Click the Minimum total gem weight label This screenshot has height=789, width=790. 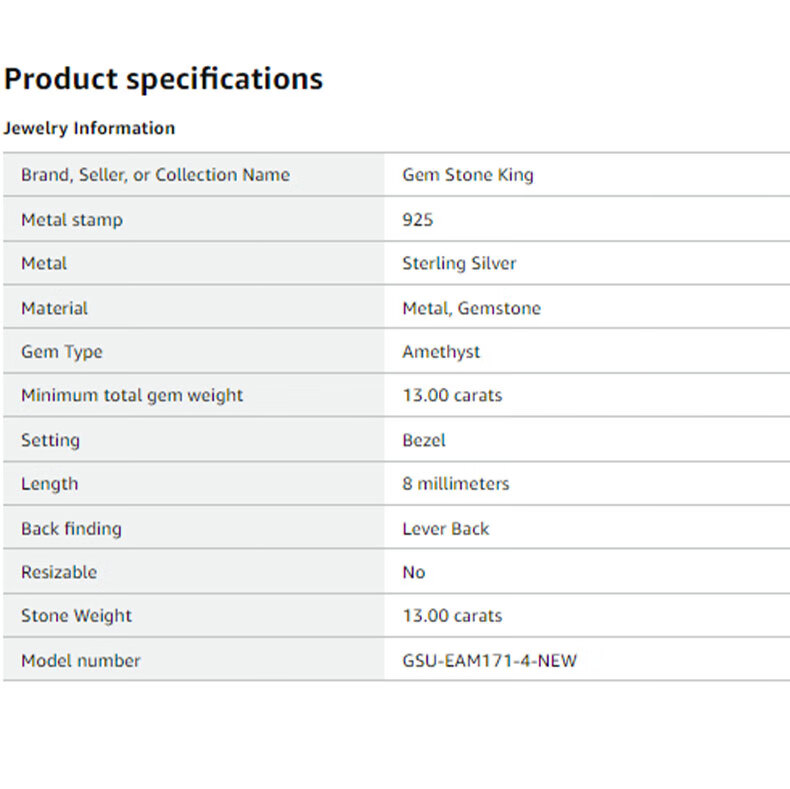132,396
